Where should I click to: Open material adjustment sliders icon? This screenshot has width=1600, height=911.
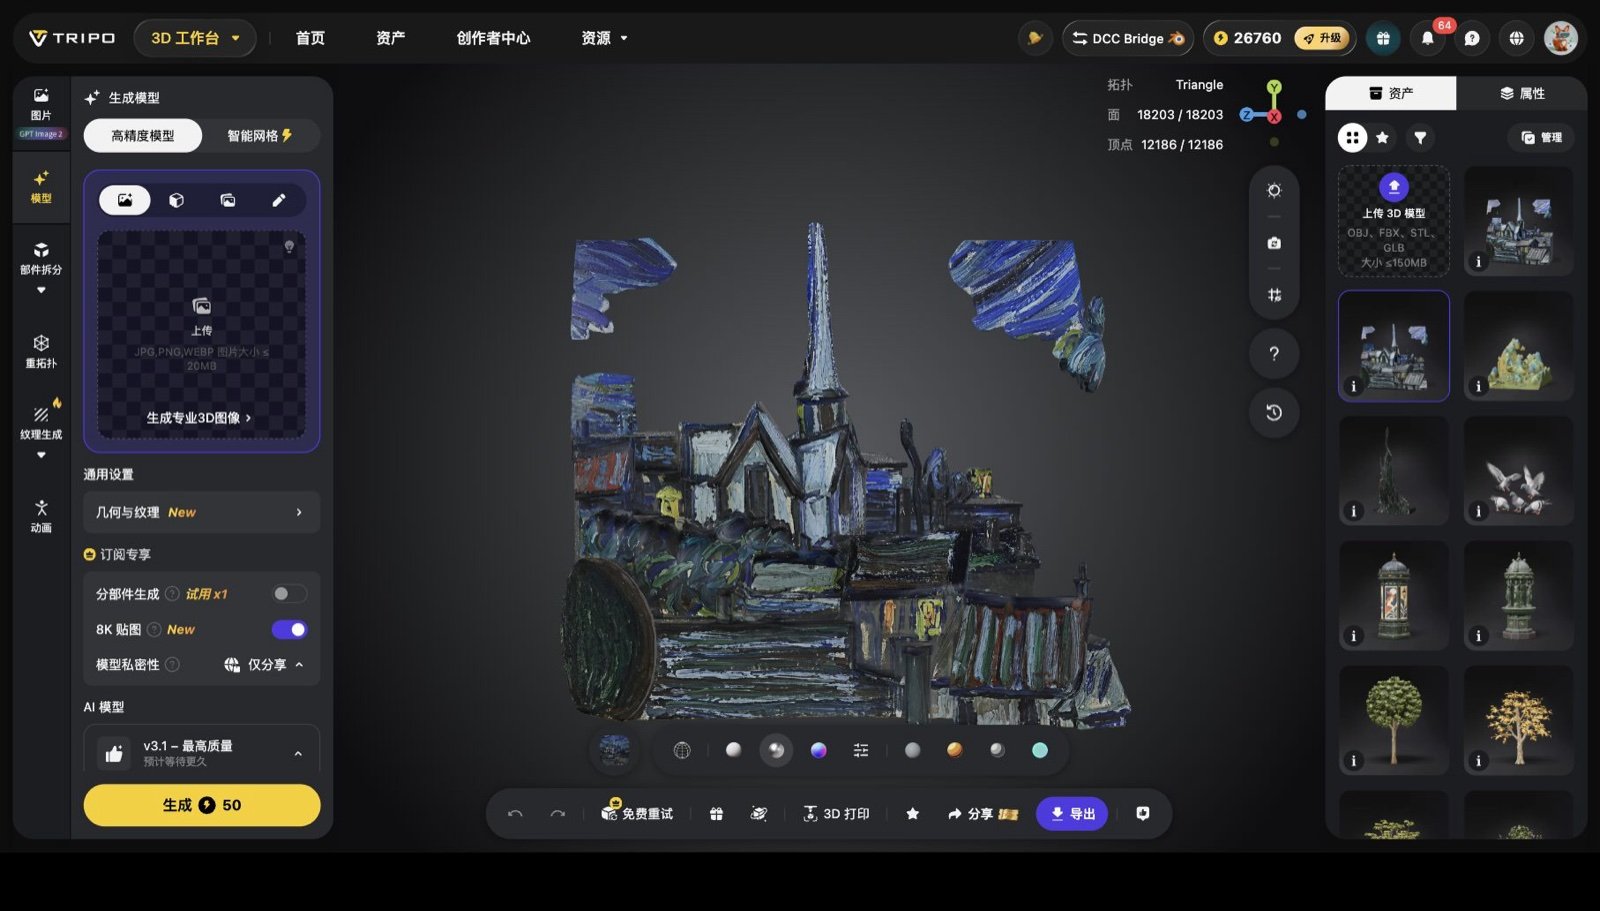click(x=861, y=750)
